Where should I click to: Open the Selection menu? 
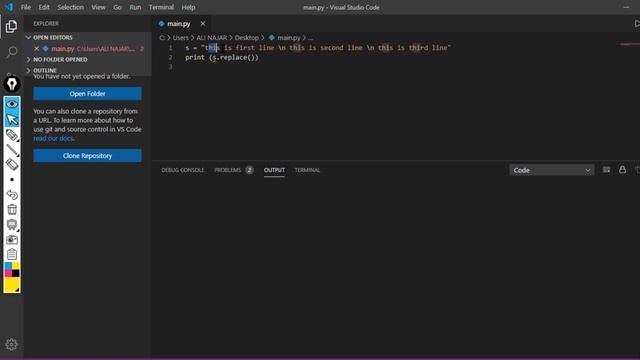click(71, 7)
